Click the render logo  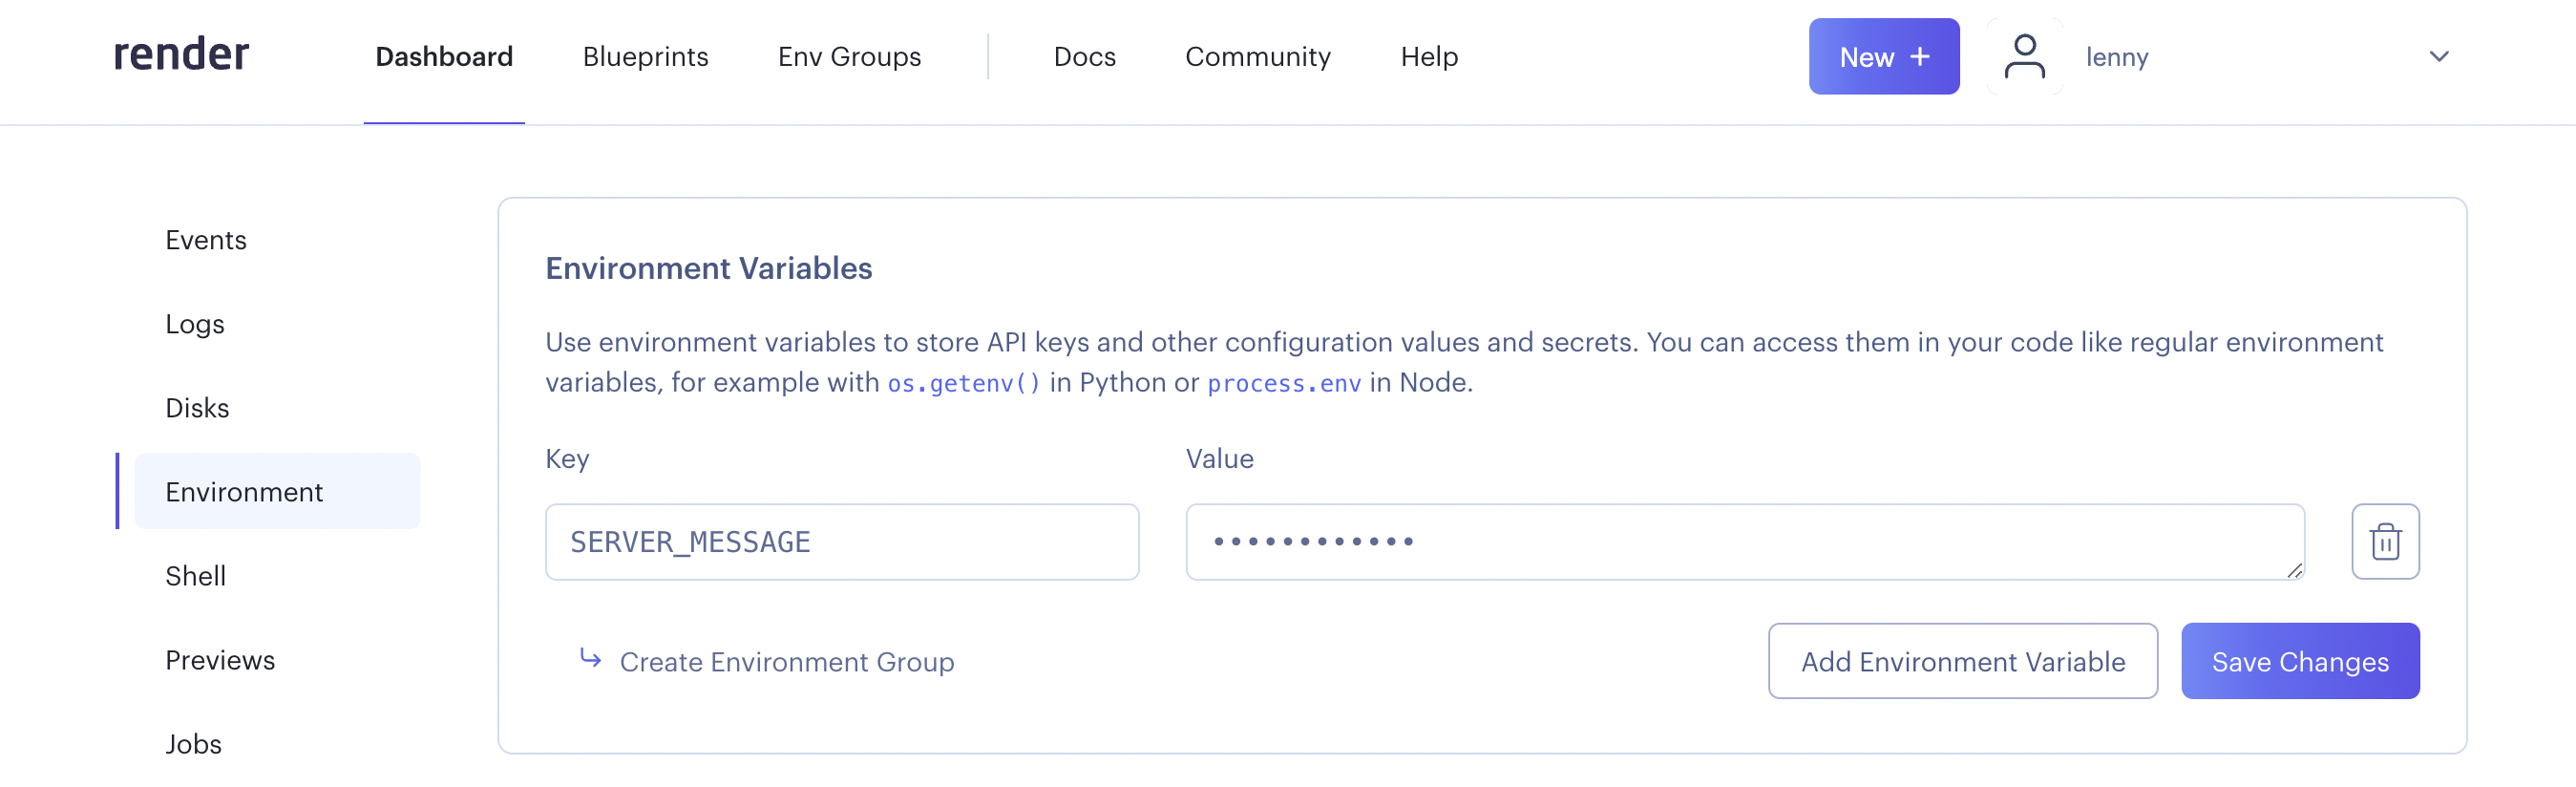(181, 55)
